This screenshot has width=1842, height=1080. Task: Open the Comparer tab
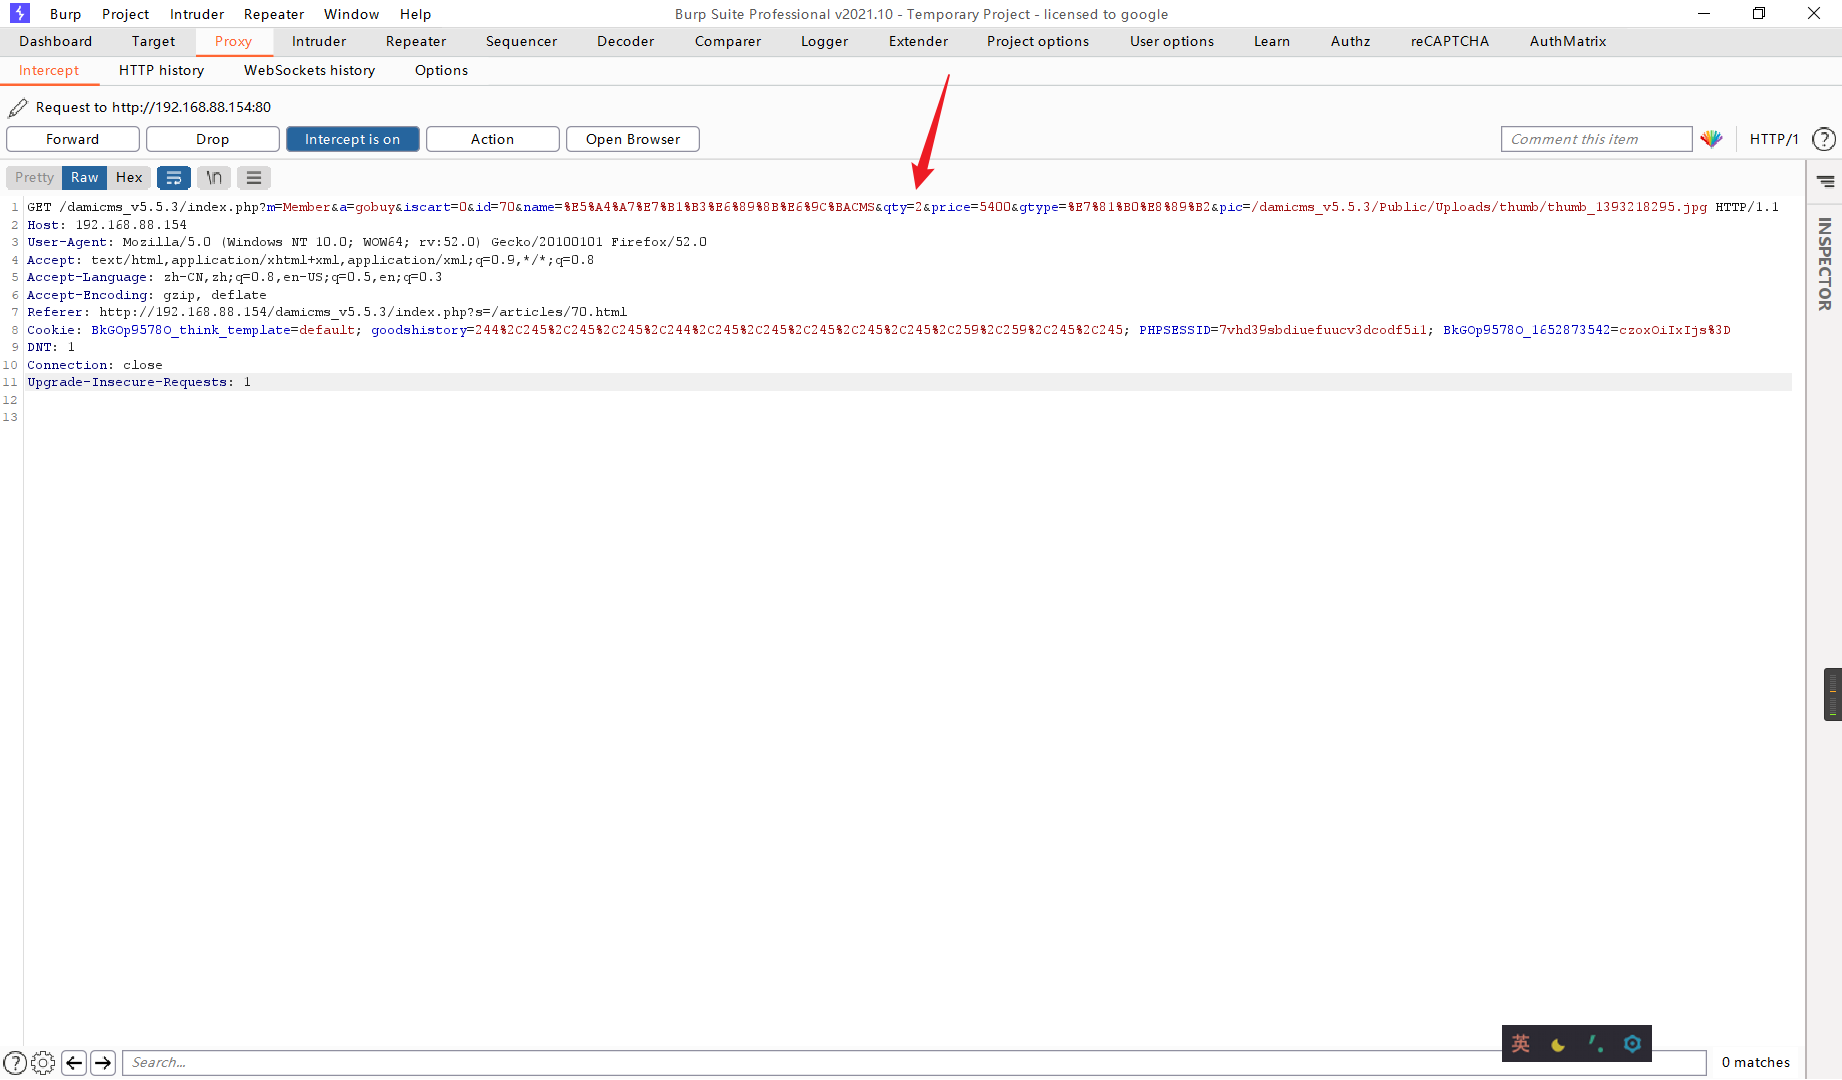728,41
